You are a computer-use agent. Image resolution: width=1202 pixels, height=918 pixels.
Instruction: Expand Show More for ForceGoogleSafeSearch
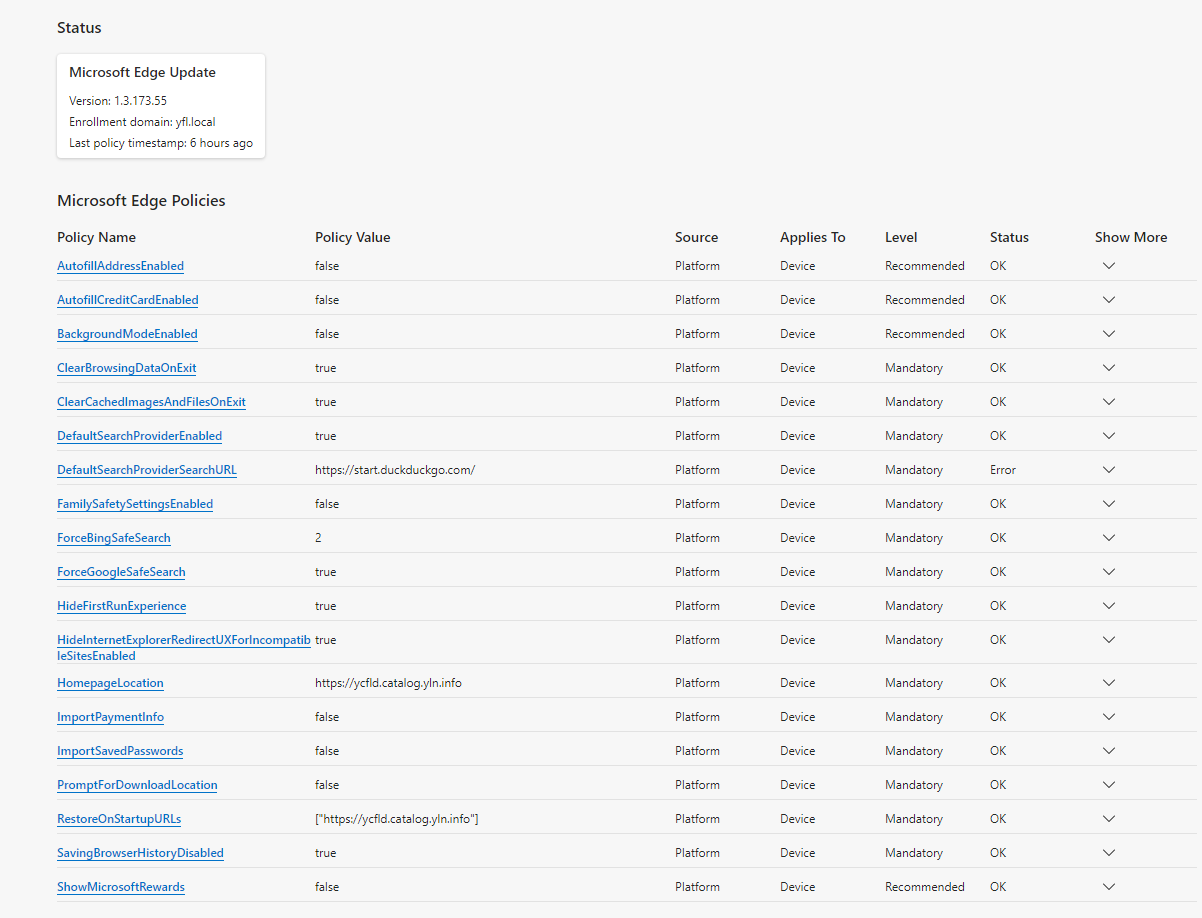1108,572
